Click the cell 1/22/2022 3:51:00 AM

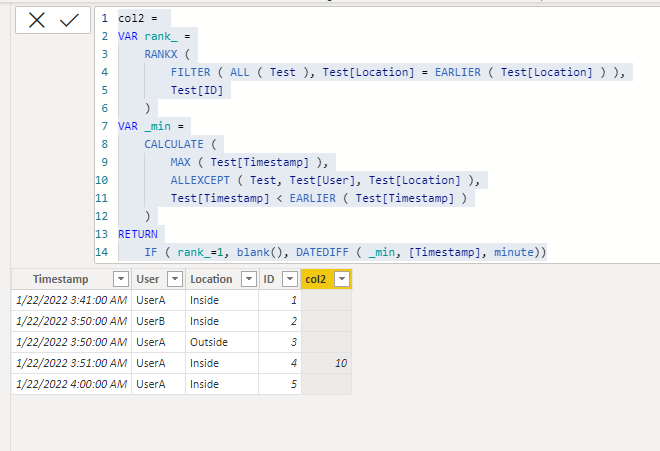72,363
